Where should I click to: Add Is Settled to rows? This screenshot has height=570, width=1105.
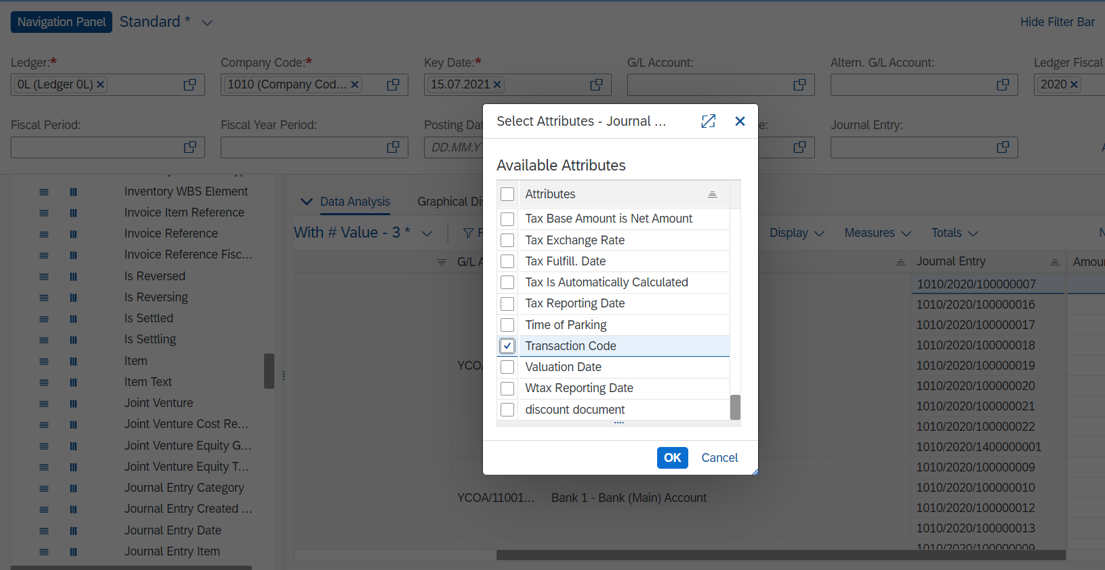[x=44, y=318]
